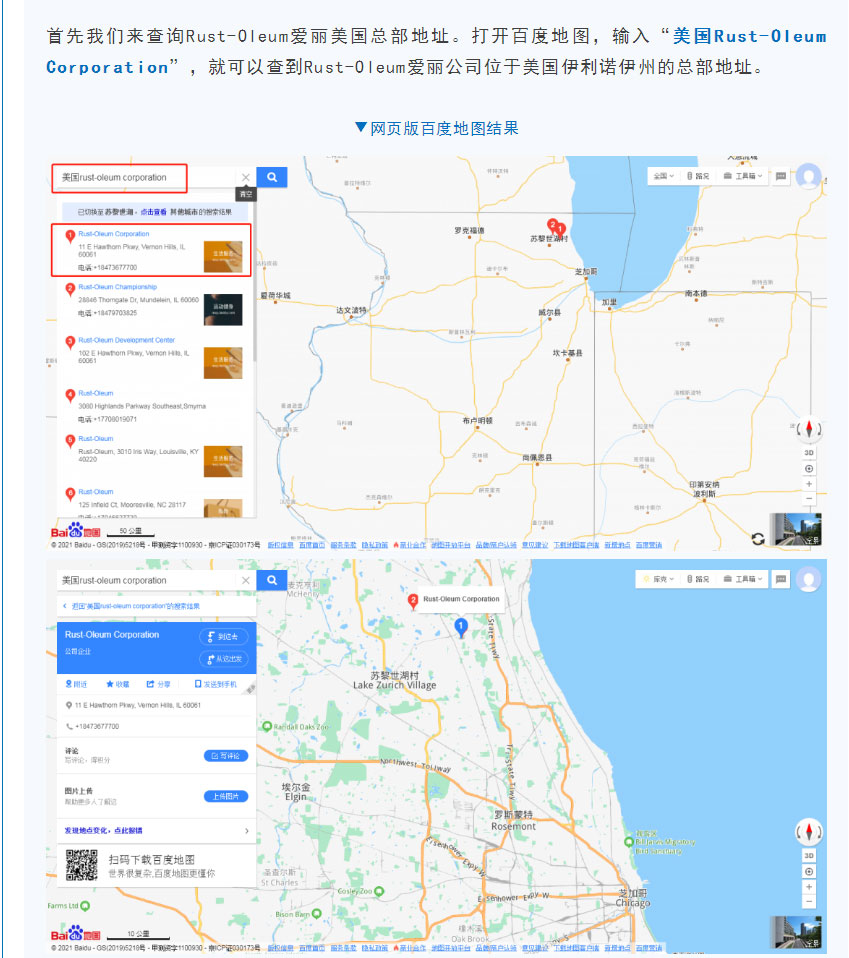Click the blue search button in upper map

[272, 177]
